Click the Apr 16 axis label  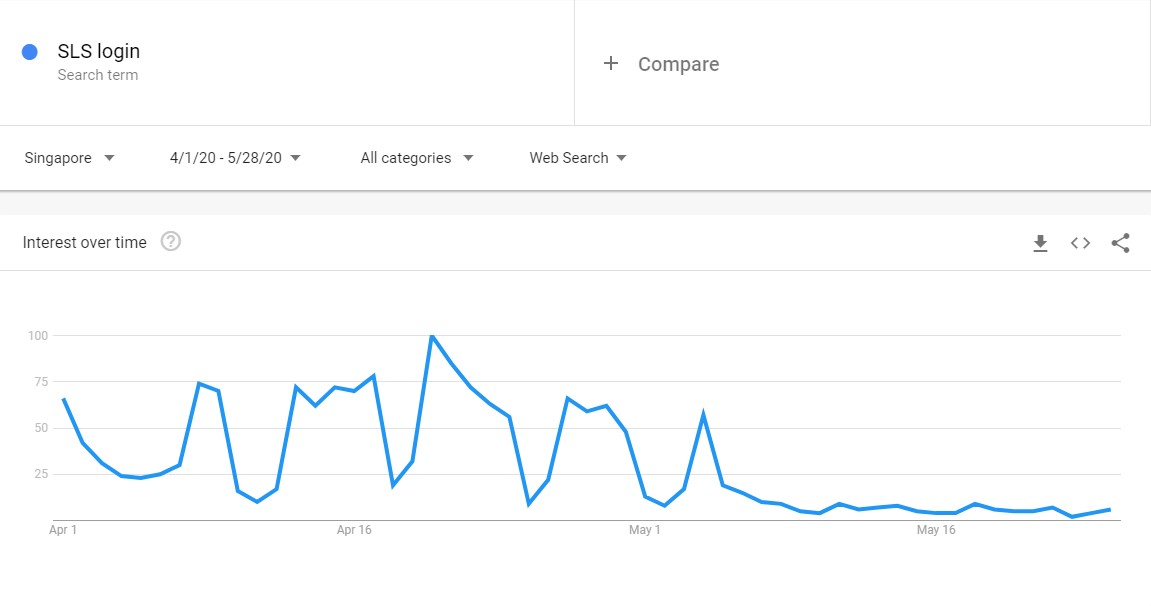354,530
